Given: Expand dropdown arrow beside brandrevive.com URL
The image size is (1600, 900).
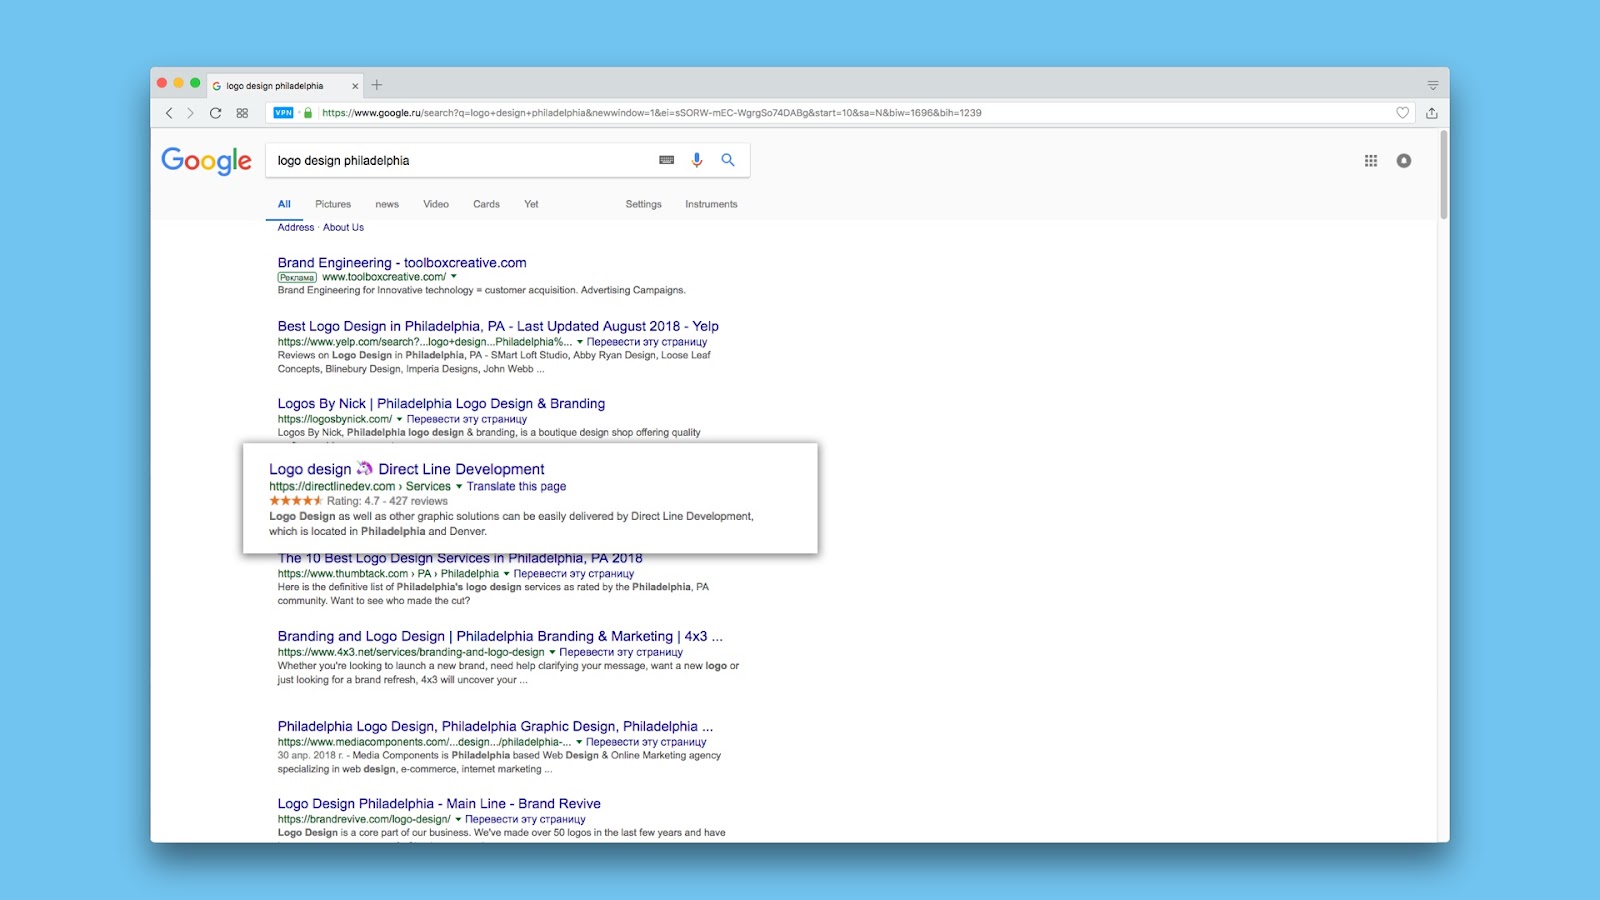Looking at the screenshot, I should (458, 819).
